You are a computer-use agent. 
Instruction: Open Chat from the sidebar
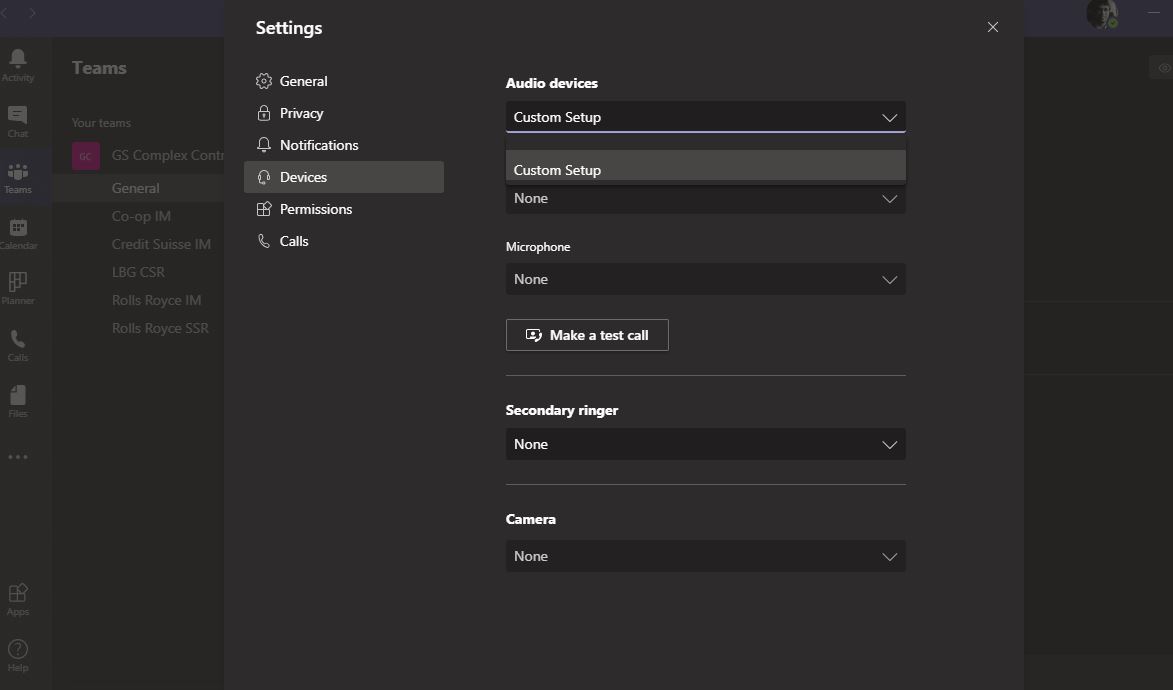(18, 120)
